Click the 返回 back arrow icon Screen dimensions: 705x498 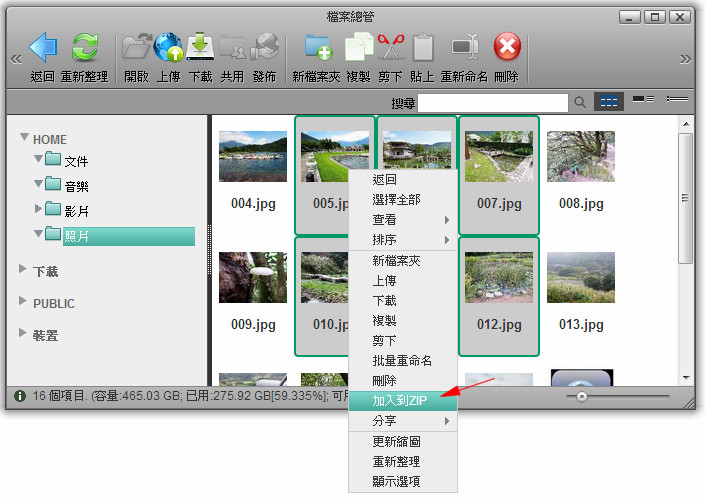coord(43,48)
